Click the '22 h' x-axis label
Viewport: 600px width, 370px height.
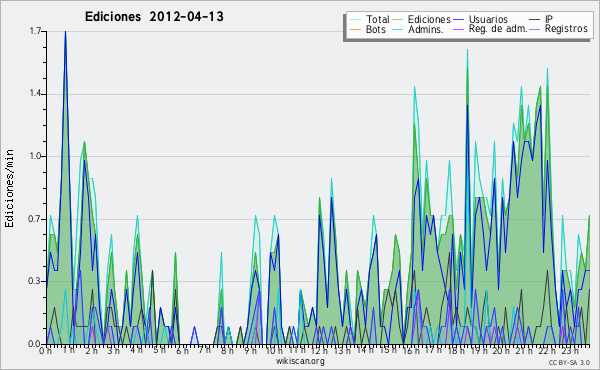(546, 351)
